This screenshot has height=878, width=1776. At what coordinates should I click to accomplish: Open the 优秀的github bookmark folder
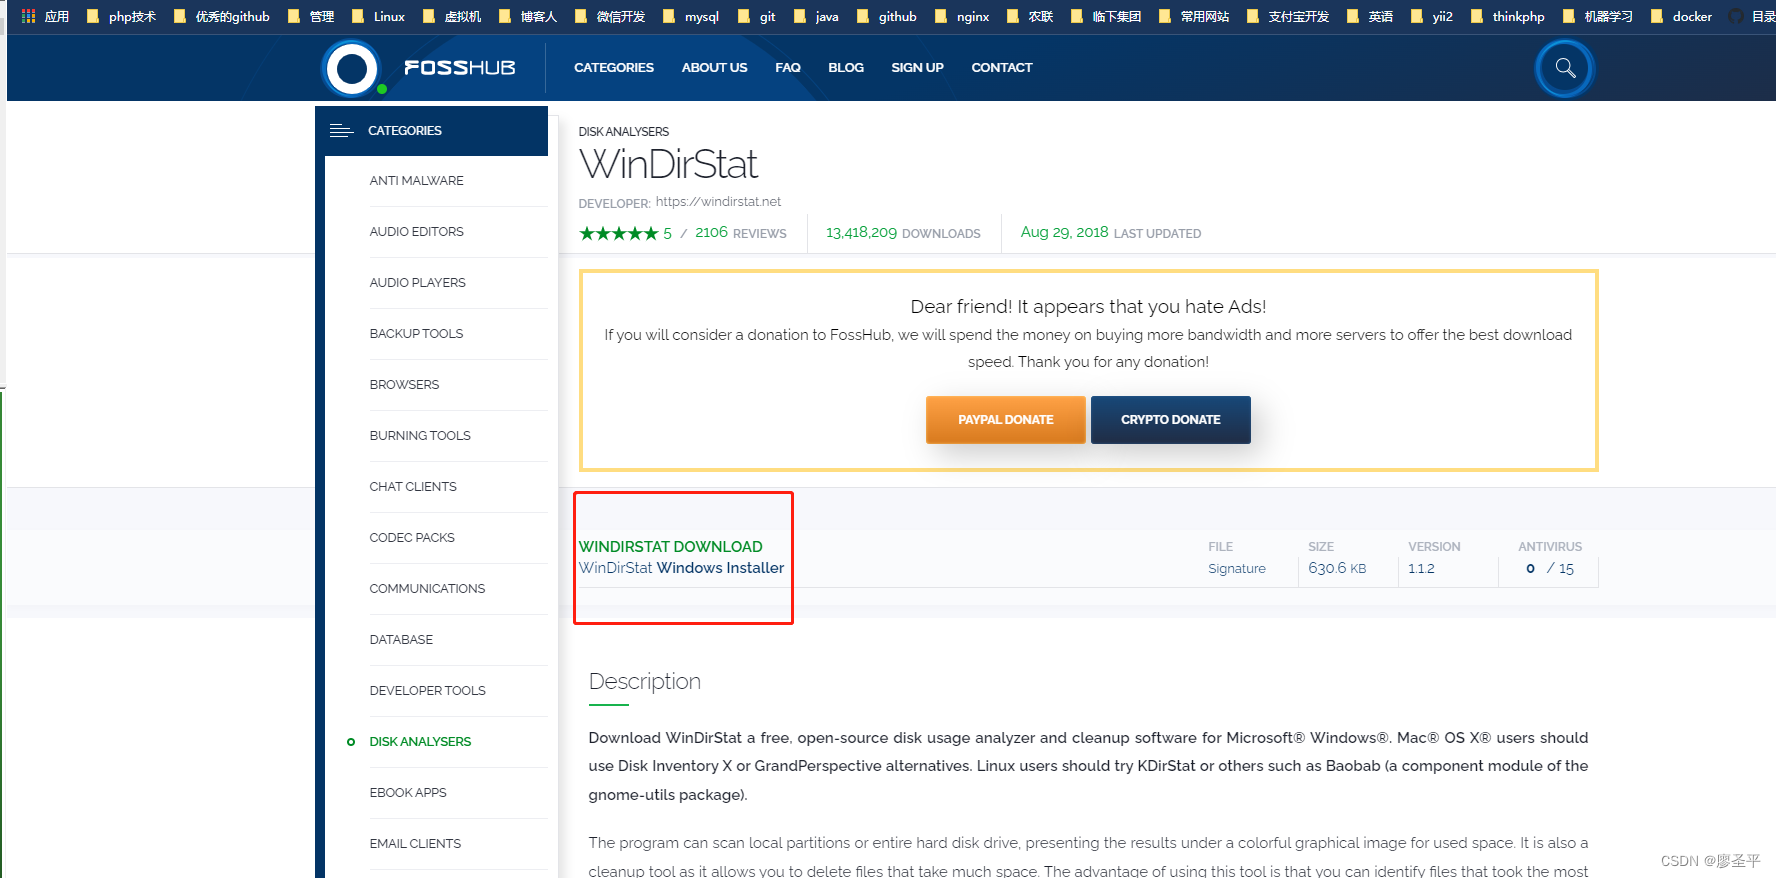[221, 16]
